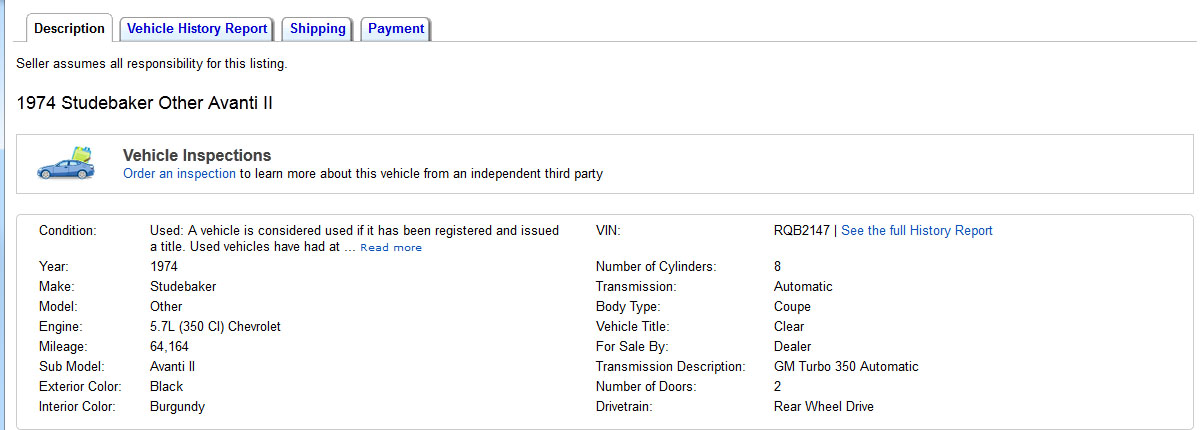This screenshot has width=1200, height=430.
Task: Select GM Turbo 350 Automatic description
Action: coord(846,366)
